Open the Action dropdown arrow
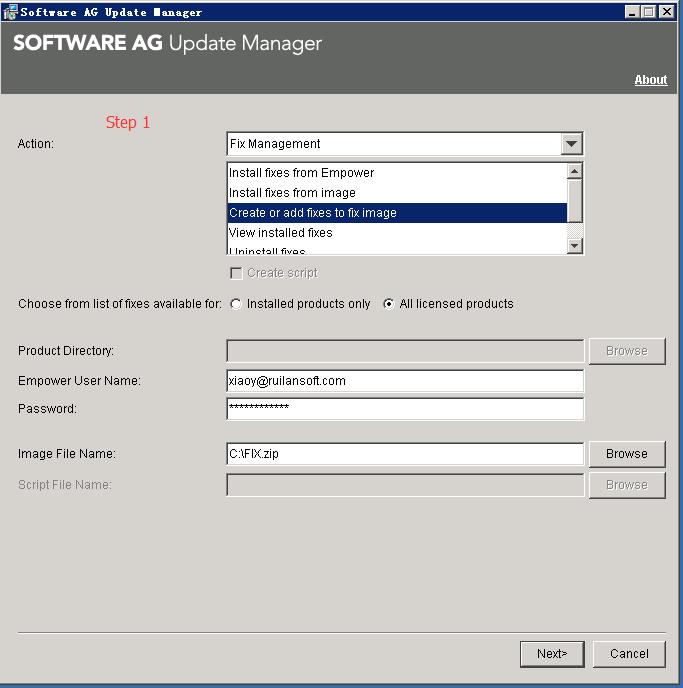Image resolution: width=683 pixels, height=688 pixels. point(571,144)
